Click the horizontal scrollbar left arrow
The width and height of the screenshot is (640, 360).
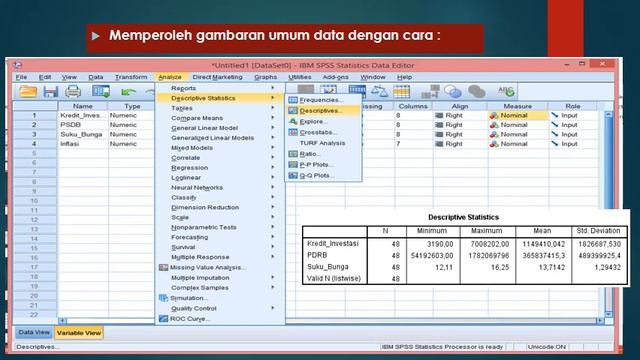point(62,321)
